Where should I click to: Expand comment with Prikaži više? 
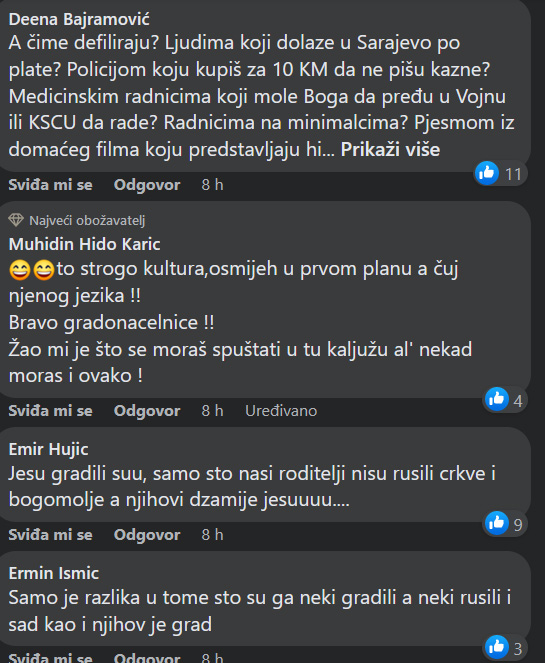390,149
